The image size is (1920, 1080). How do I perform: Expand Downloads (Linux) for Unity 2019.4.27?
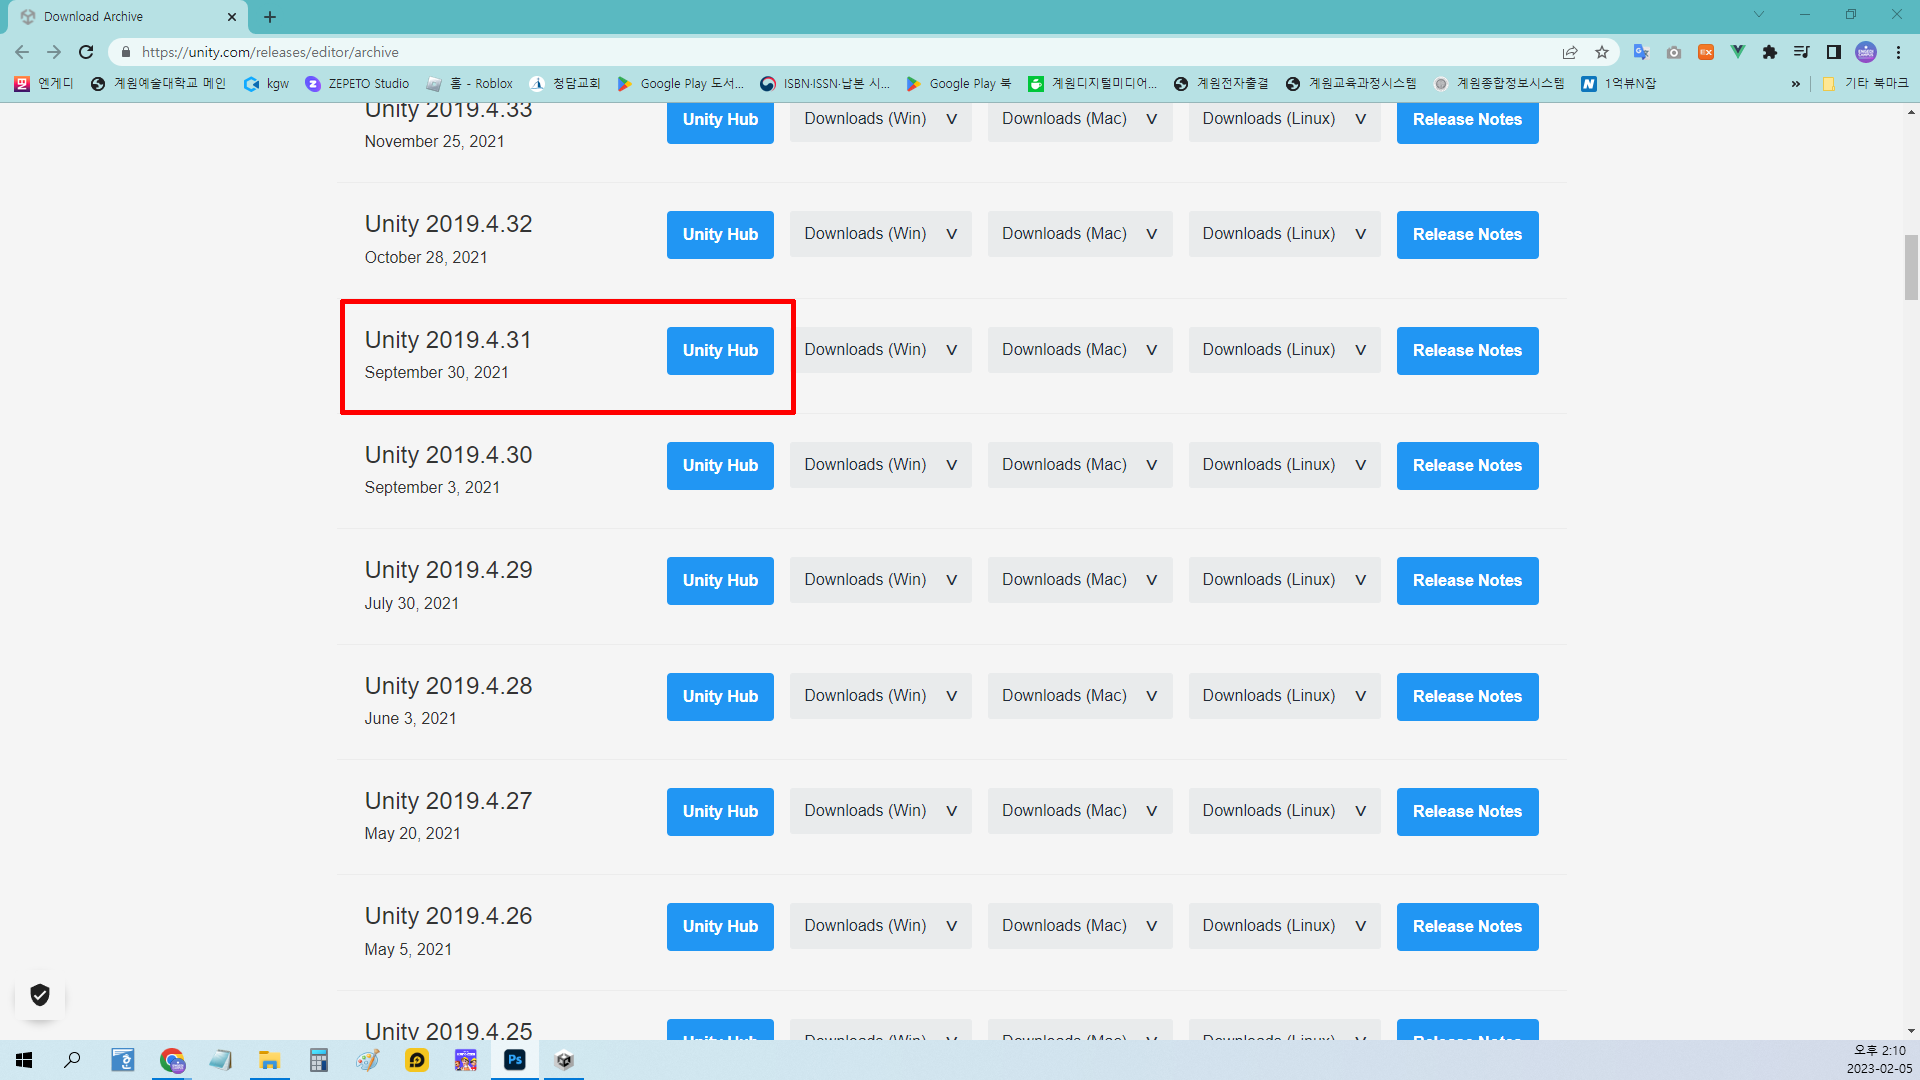point(1283,811)
